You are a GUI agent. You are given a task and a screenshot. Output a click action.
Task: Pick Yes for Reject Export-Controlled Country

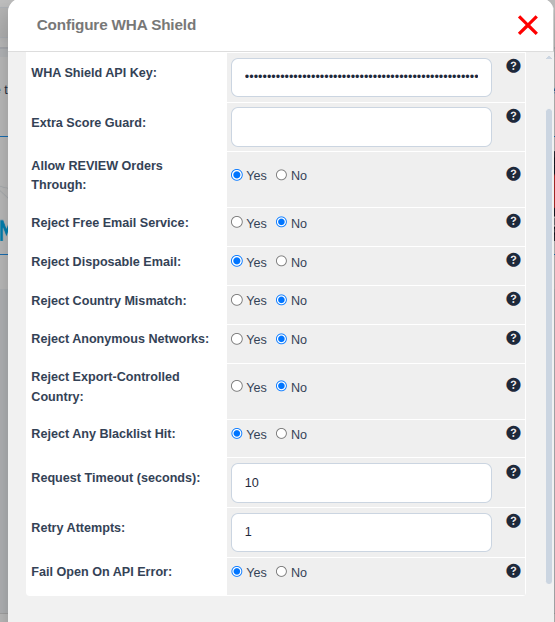click(237, 386)
